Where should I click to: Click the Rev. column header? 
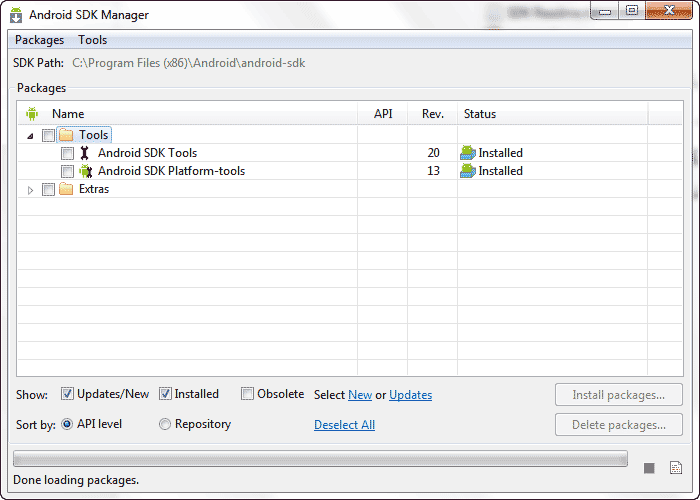tap(433, 114)
